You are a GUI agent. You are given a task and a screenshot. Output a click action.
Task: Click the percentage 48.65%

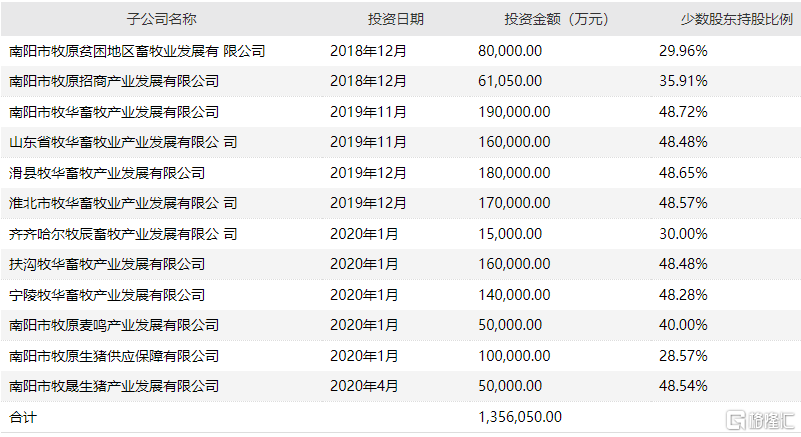point(683,173)
